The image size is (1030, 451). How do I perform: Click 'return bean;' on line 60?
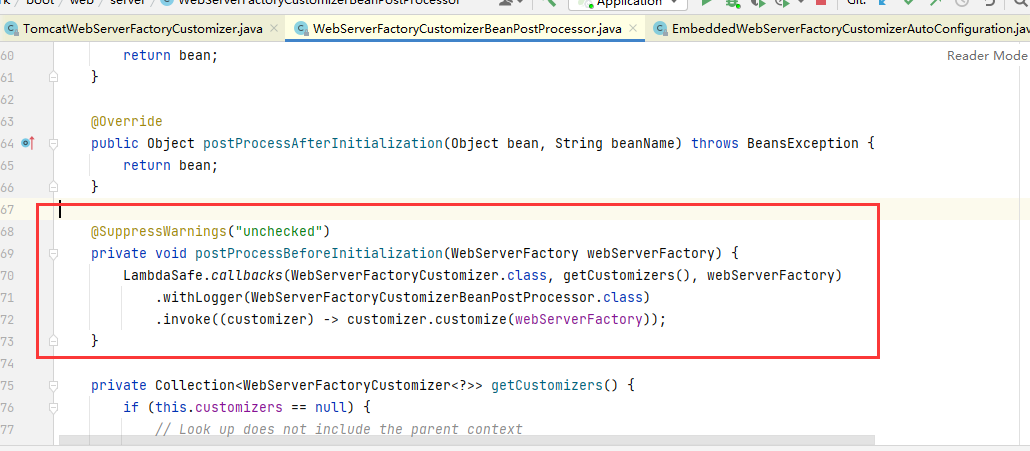[x=170, y=56]
